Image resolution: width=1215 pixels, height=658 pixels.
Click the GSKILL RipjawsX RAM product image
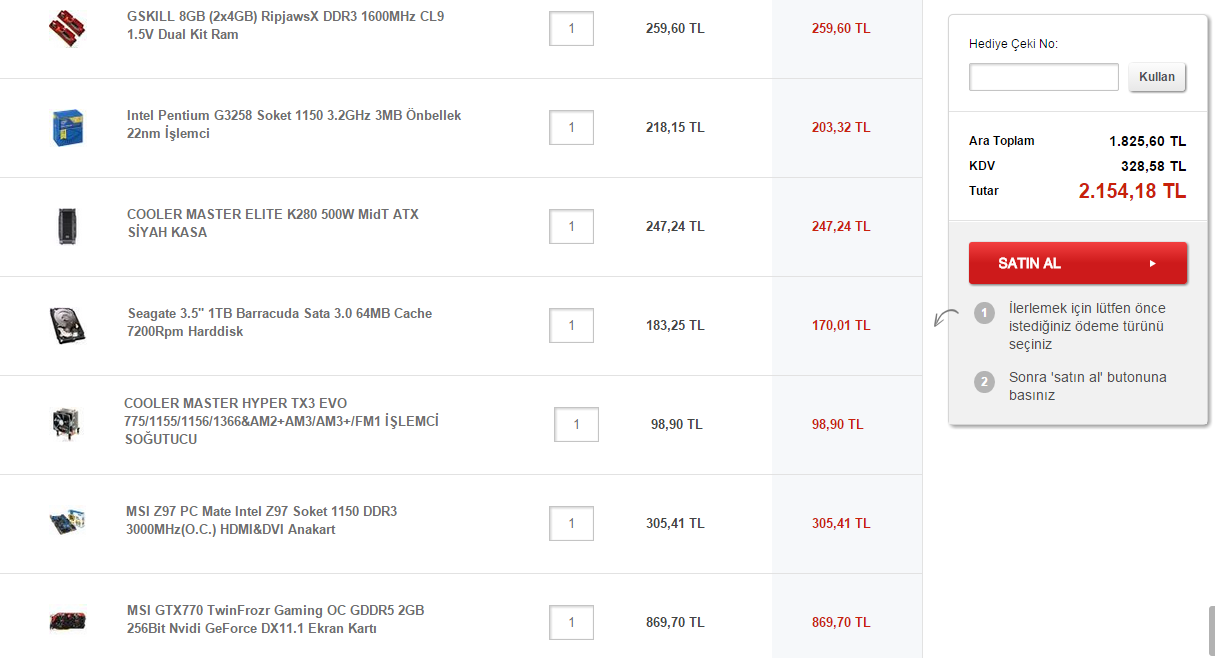[67, 27]
